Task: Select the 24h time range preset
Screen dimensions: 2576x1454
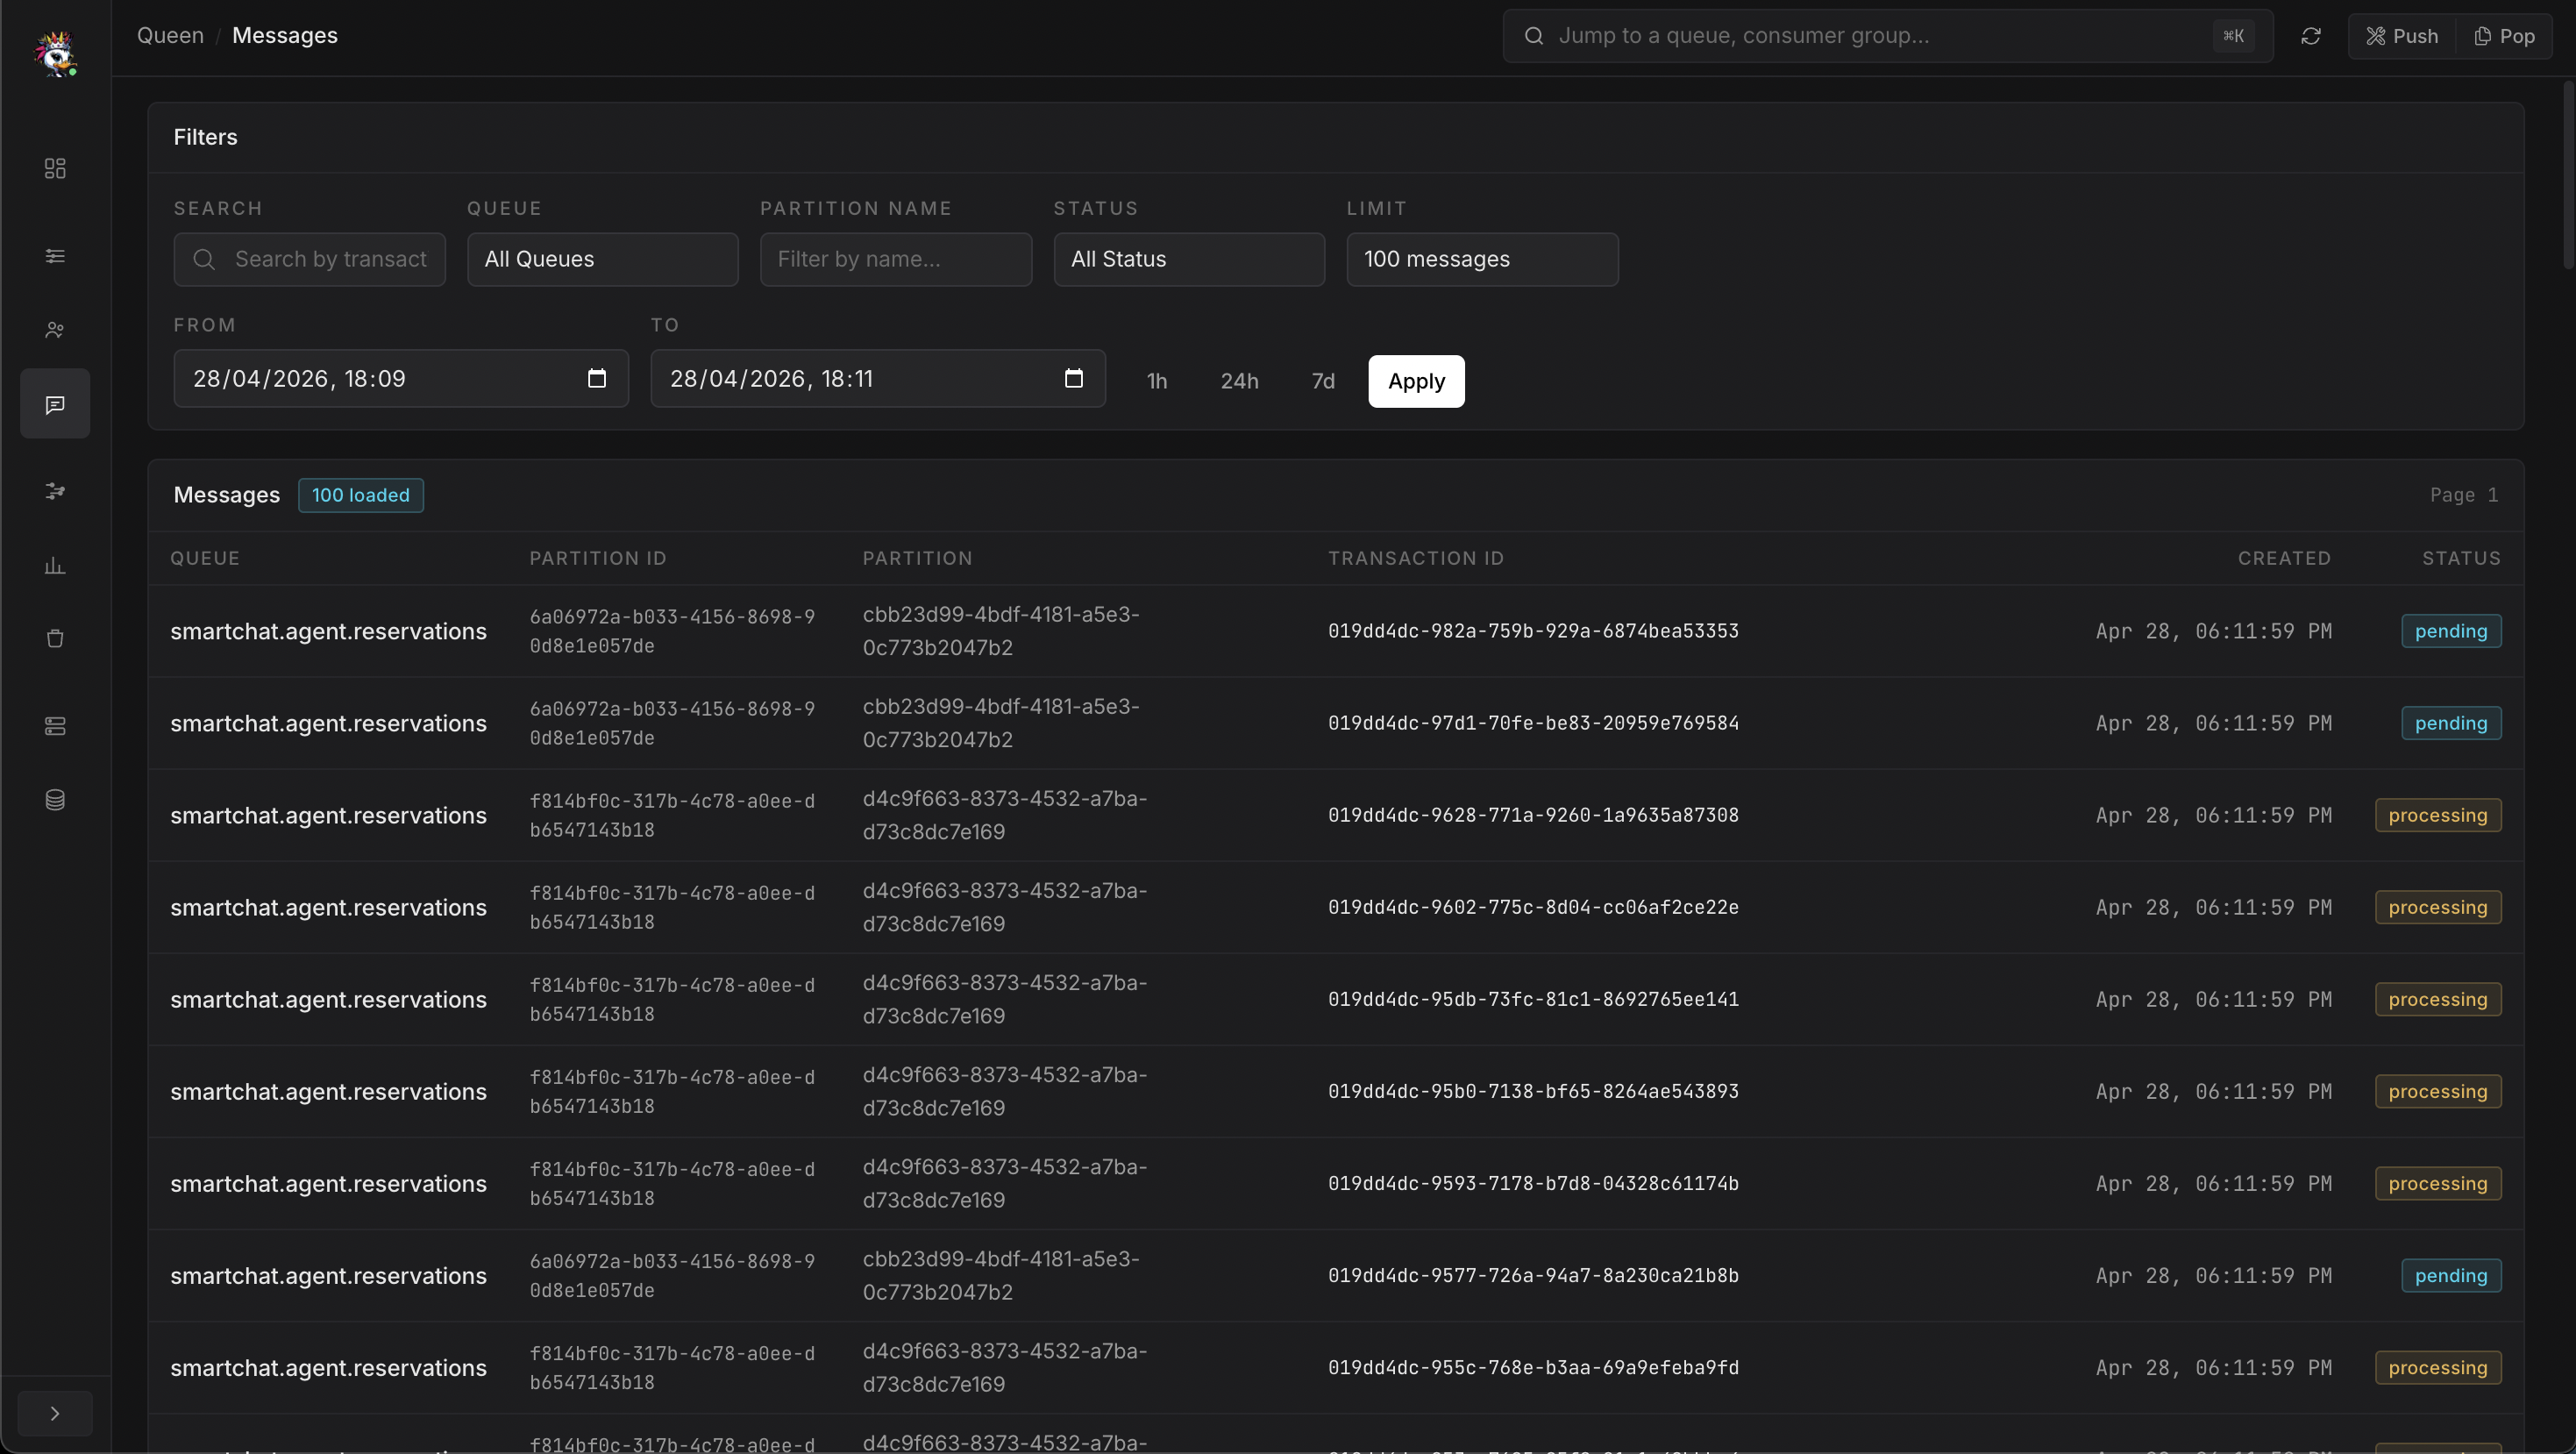Action: tap(1239, 381)
